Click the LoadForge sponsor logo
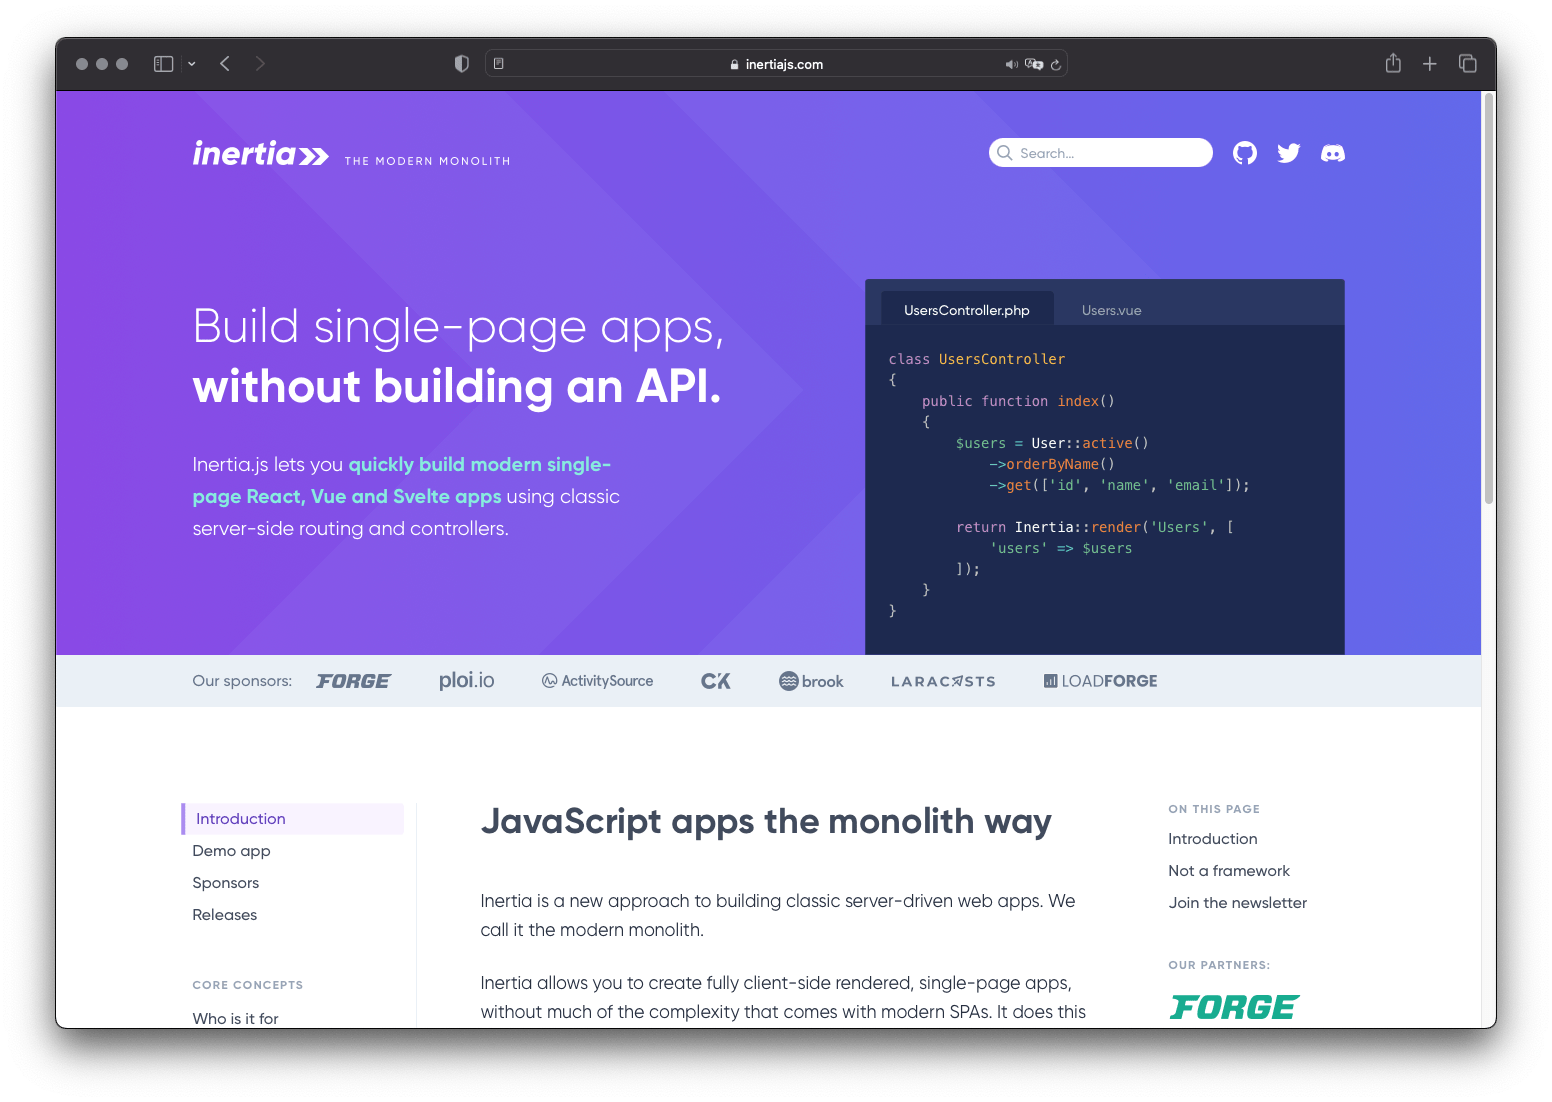Image resolution: width=1552 pixels, height=1102 pixels. tap(1100, 681)
